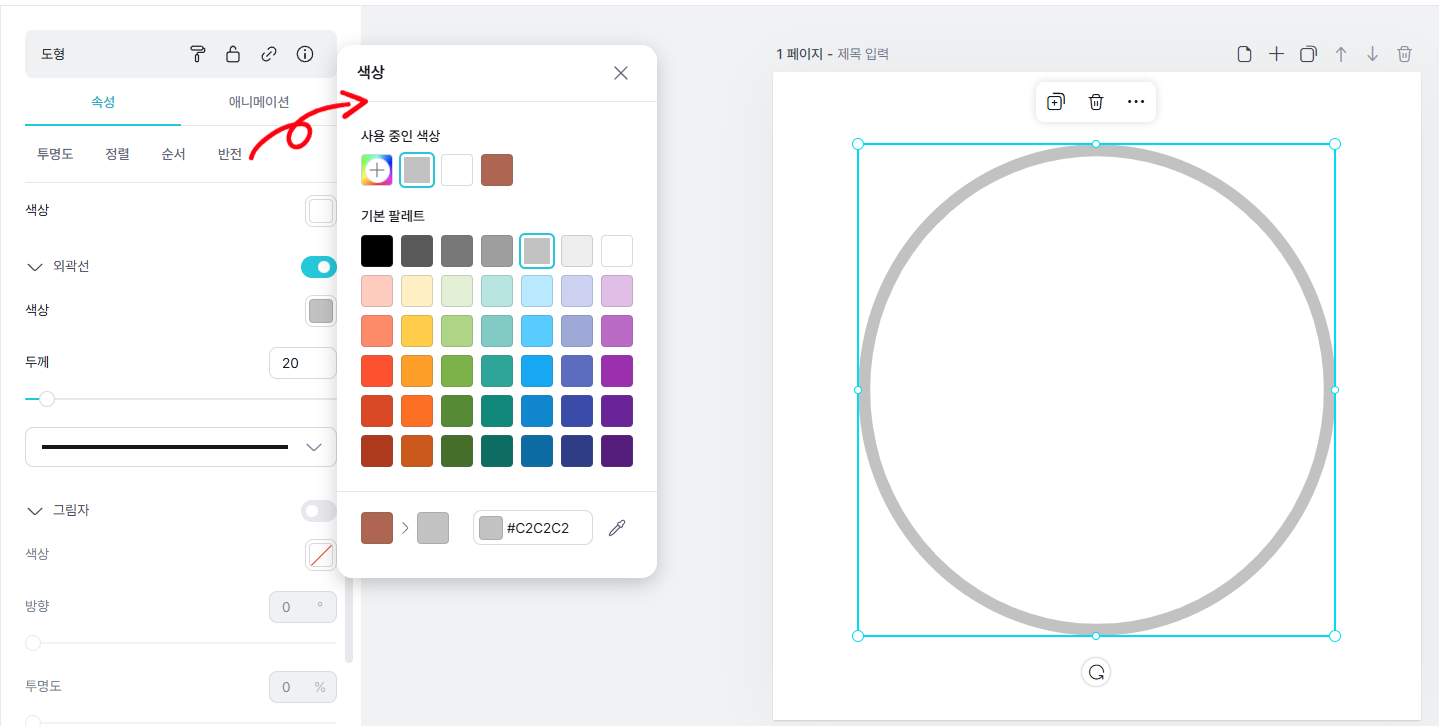1439x726 pixels.
Task: Delete the page with top-right trash icon
Action: (x=1404, y=54)
